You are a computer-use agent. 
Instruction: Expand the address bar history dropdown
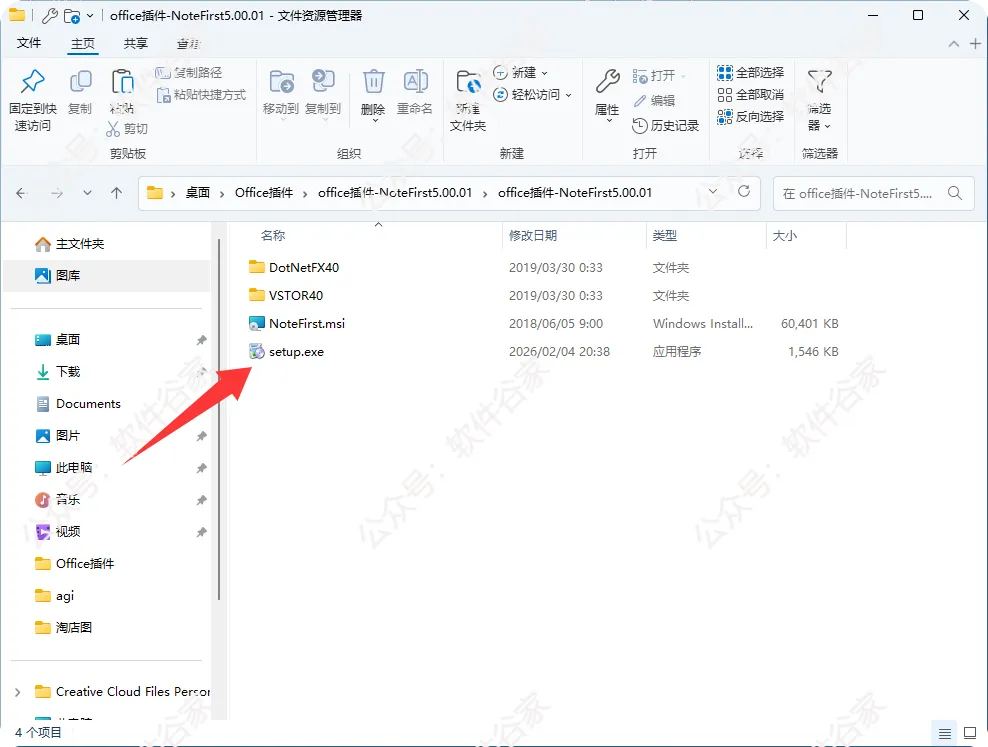tap(713, 191)
